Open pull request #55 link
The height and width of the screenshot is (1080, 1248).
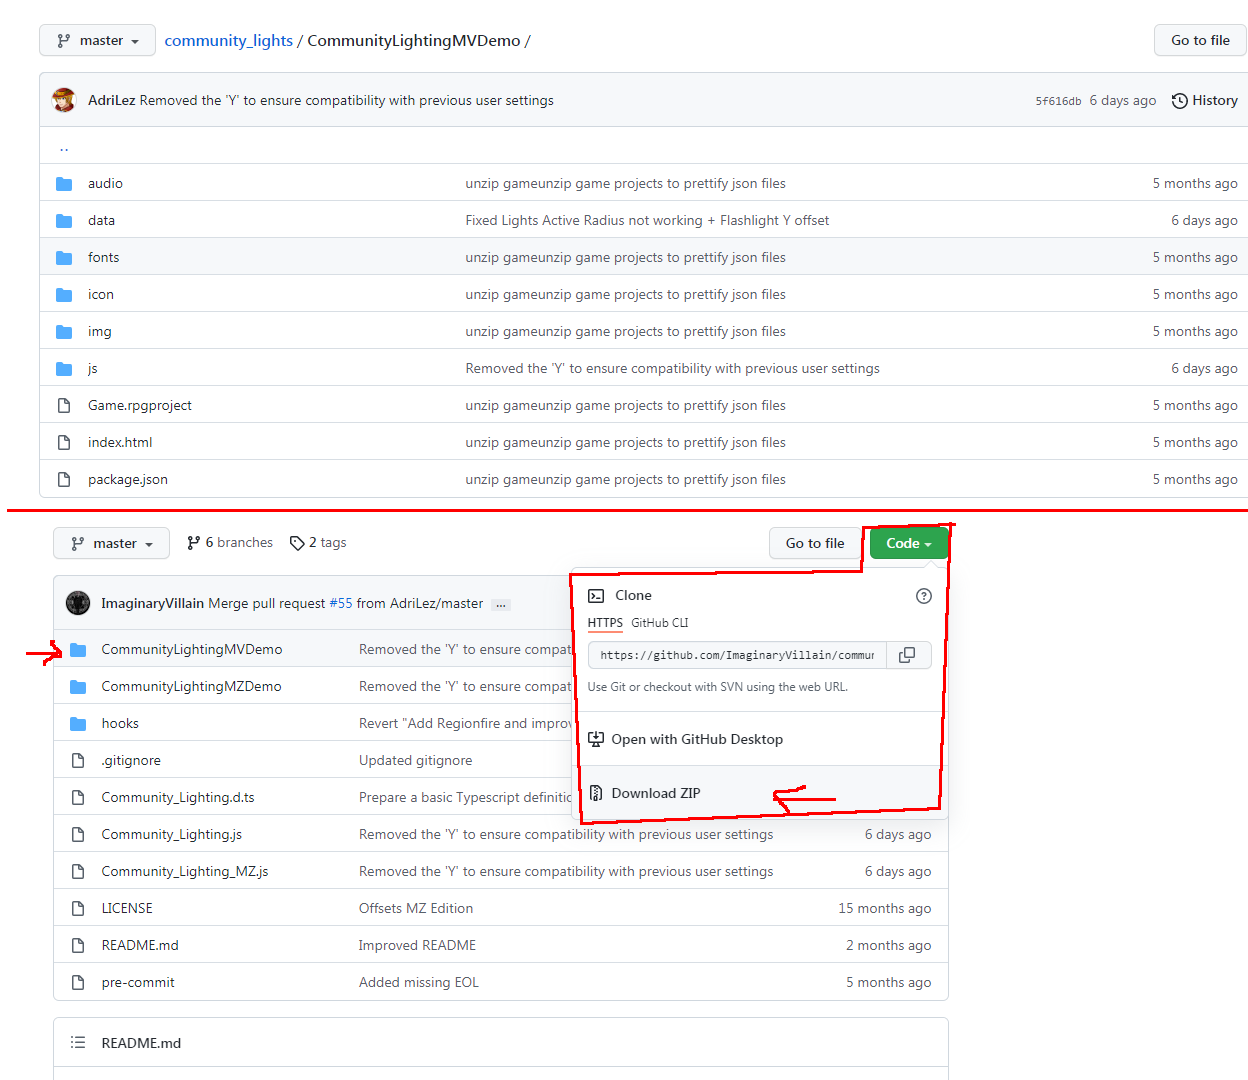click(341, 603)
